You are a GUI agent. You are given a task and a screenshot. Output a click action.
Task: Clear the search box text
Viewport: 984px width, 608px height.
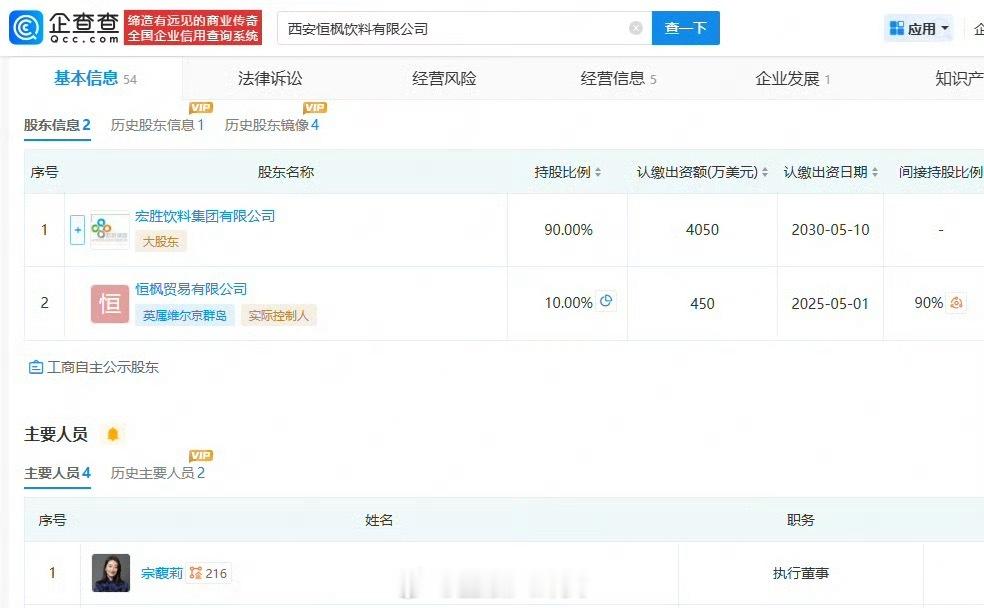(636, 28)
